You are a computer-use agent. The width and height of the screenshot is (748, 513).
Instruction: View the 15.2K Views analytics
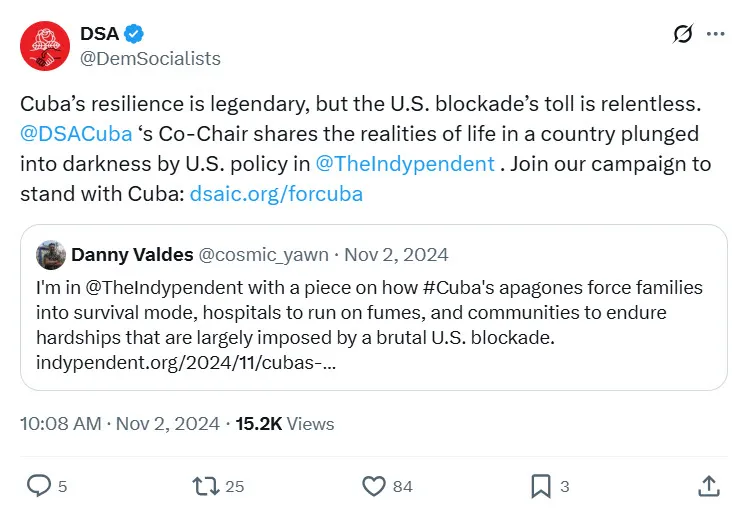click(x=285, y=424)
